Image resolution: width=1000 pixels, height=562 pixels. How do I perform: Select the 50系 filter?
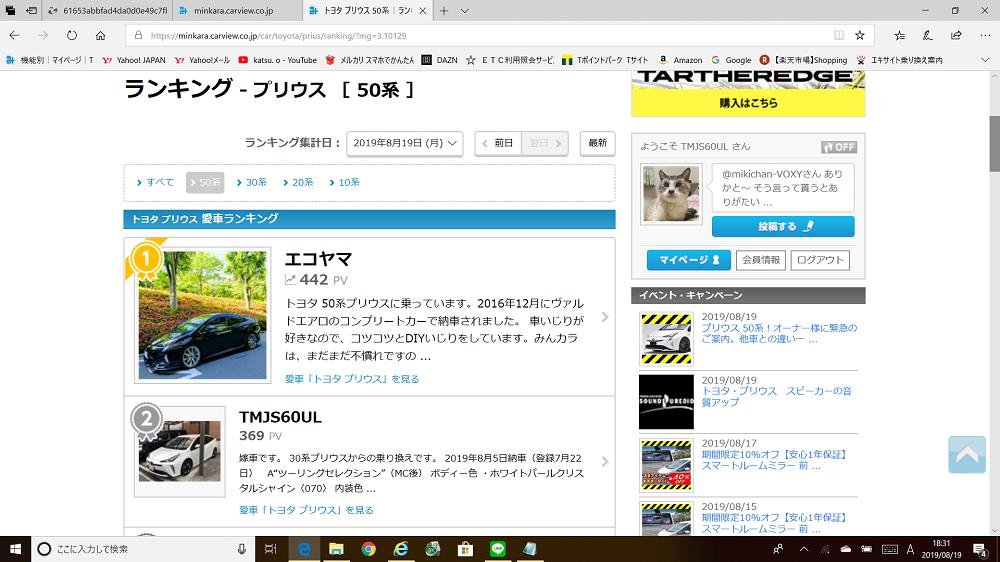coord(205,182)
